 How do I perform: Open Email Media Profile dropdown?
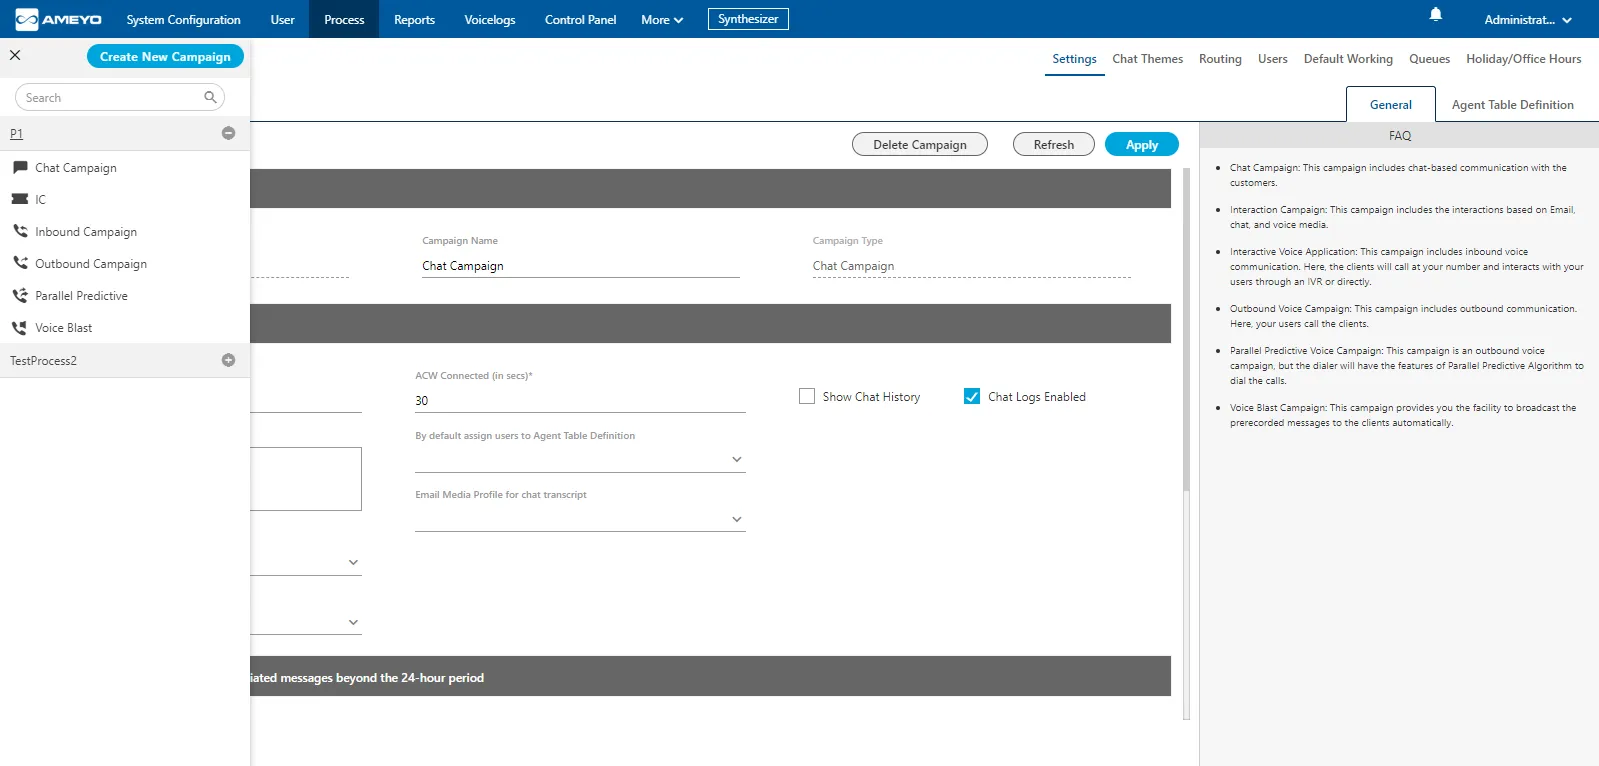(580, 519)
